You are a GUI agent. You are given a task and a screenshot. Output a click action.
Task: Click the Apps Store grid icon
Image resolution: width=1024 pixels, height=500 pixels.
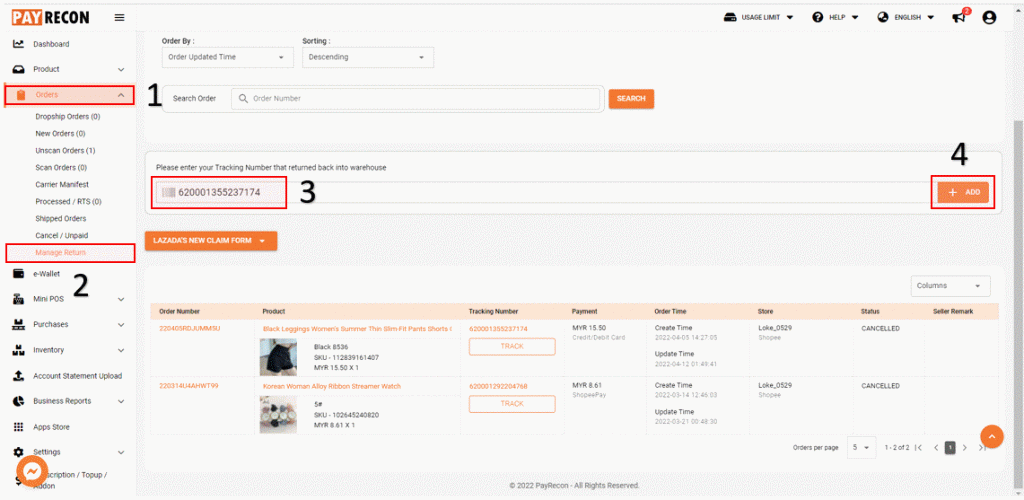tap(19, 427)
